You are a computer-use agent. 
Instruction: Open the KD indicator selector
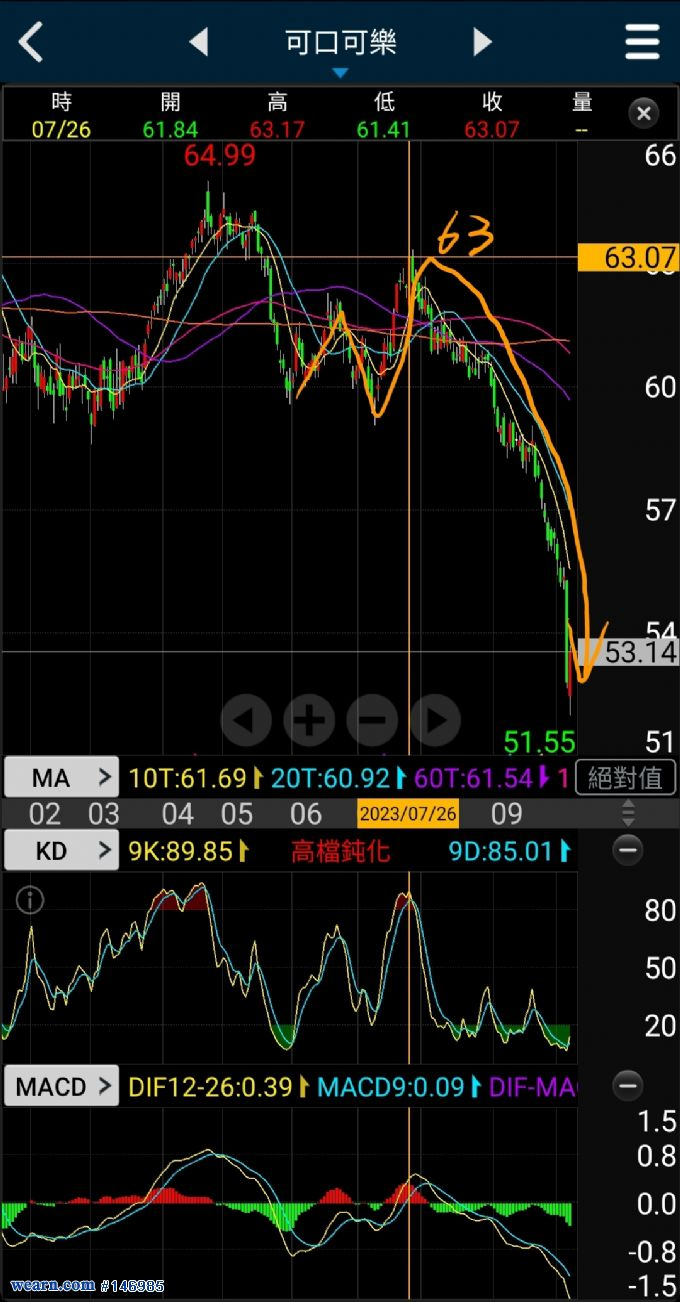click(62, 851)
